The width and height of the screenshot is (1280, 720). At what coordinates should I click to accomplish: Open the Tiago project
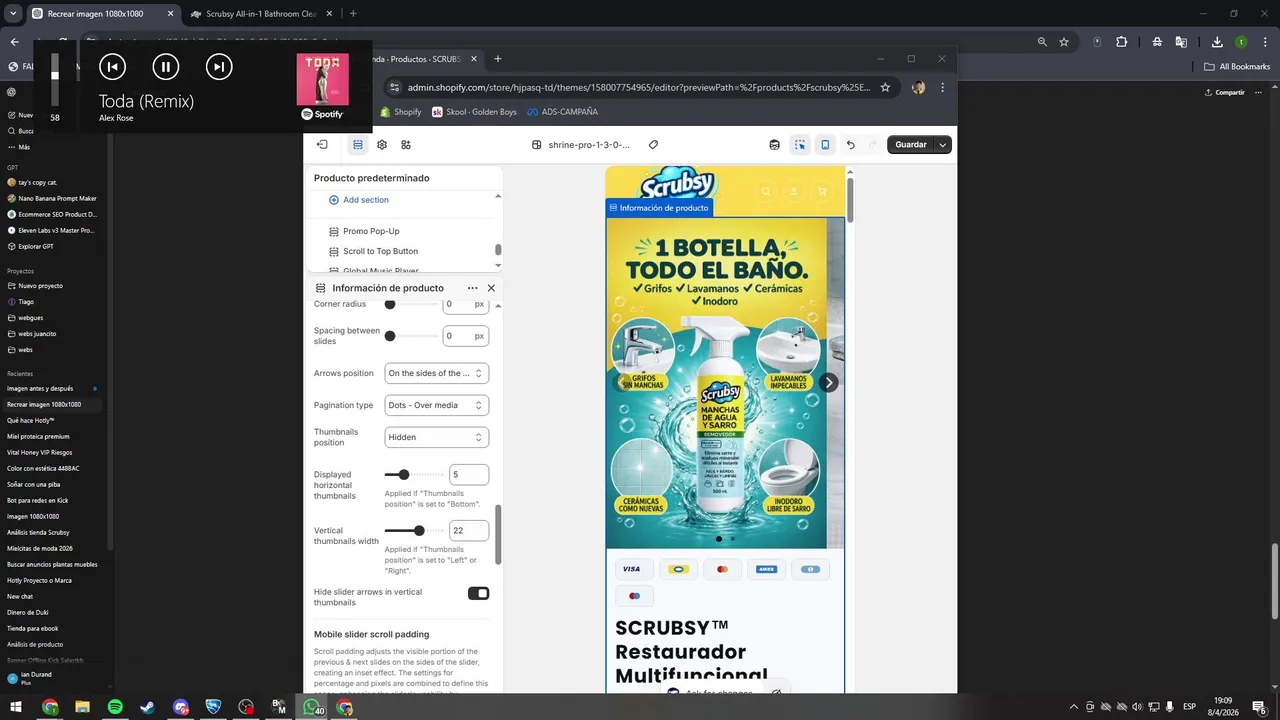20,302
